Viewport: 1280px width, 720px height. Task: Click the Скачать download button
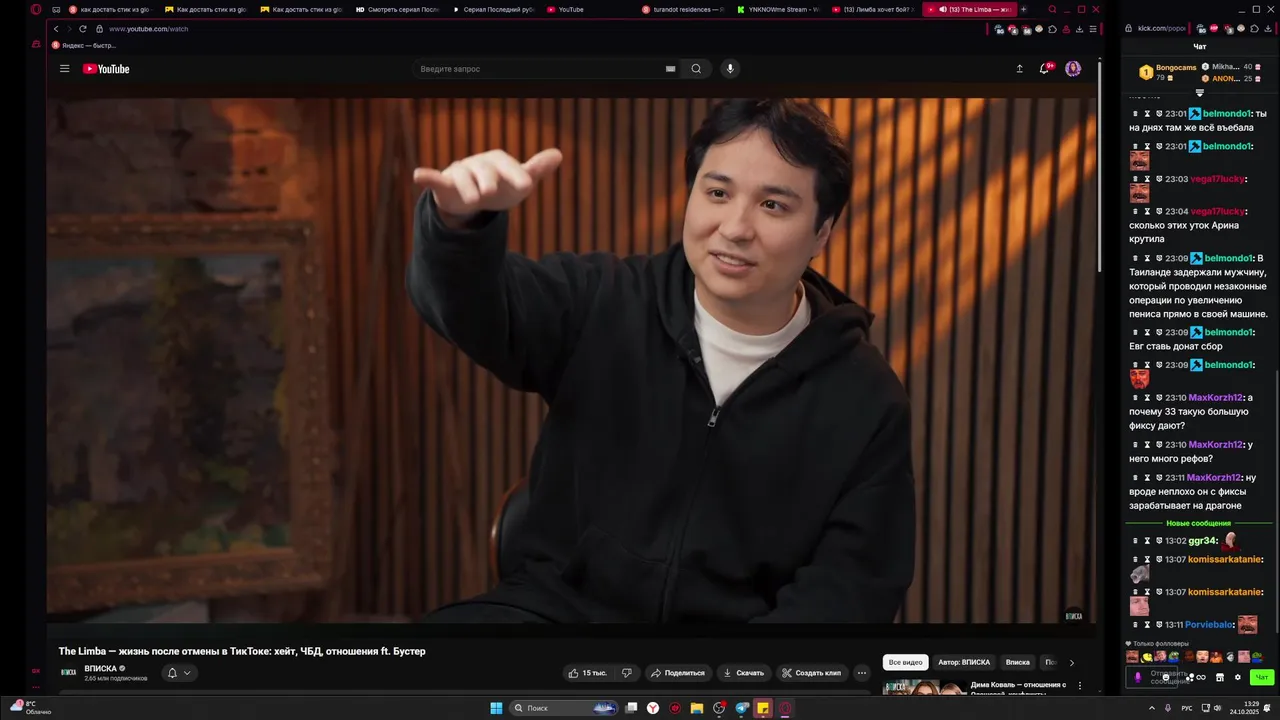click(744, 673)
